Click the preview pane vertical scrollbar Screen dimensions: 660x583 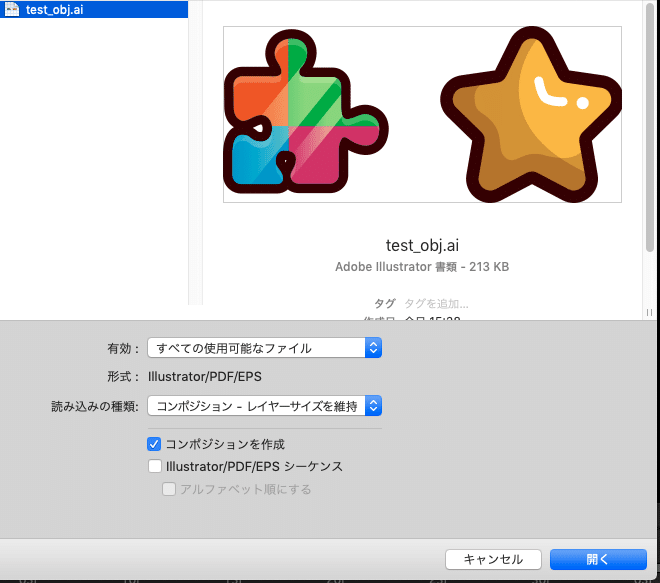(x=650, y=128)
